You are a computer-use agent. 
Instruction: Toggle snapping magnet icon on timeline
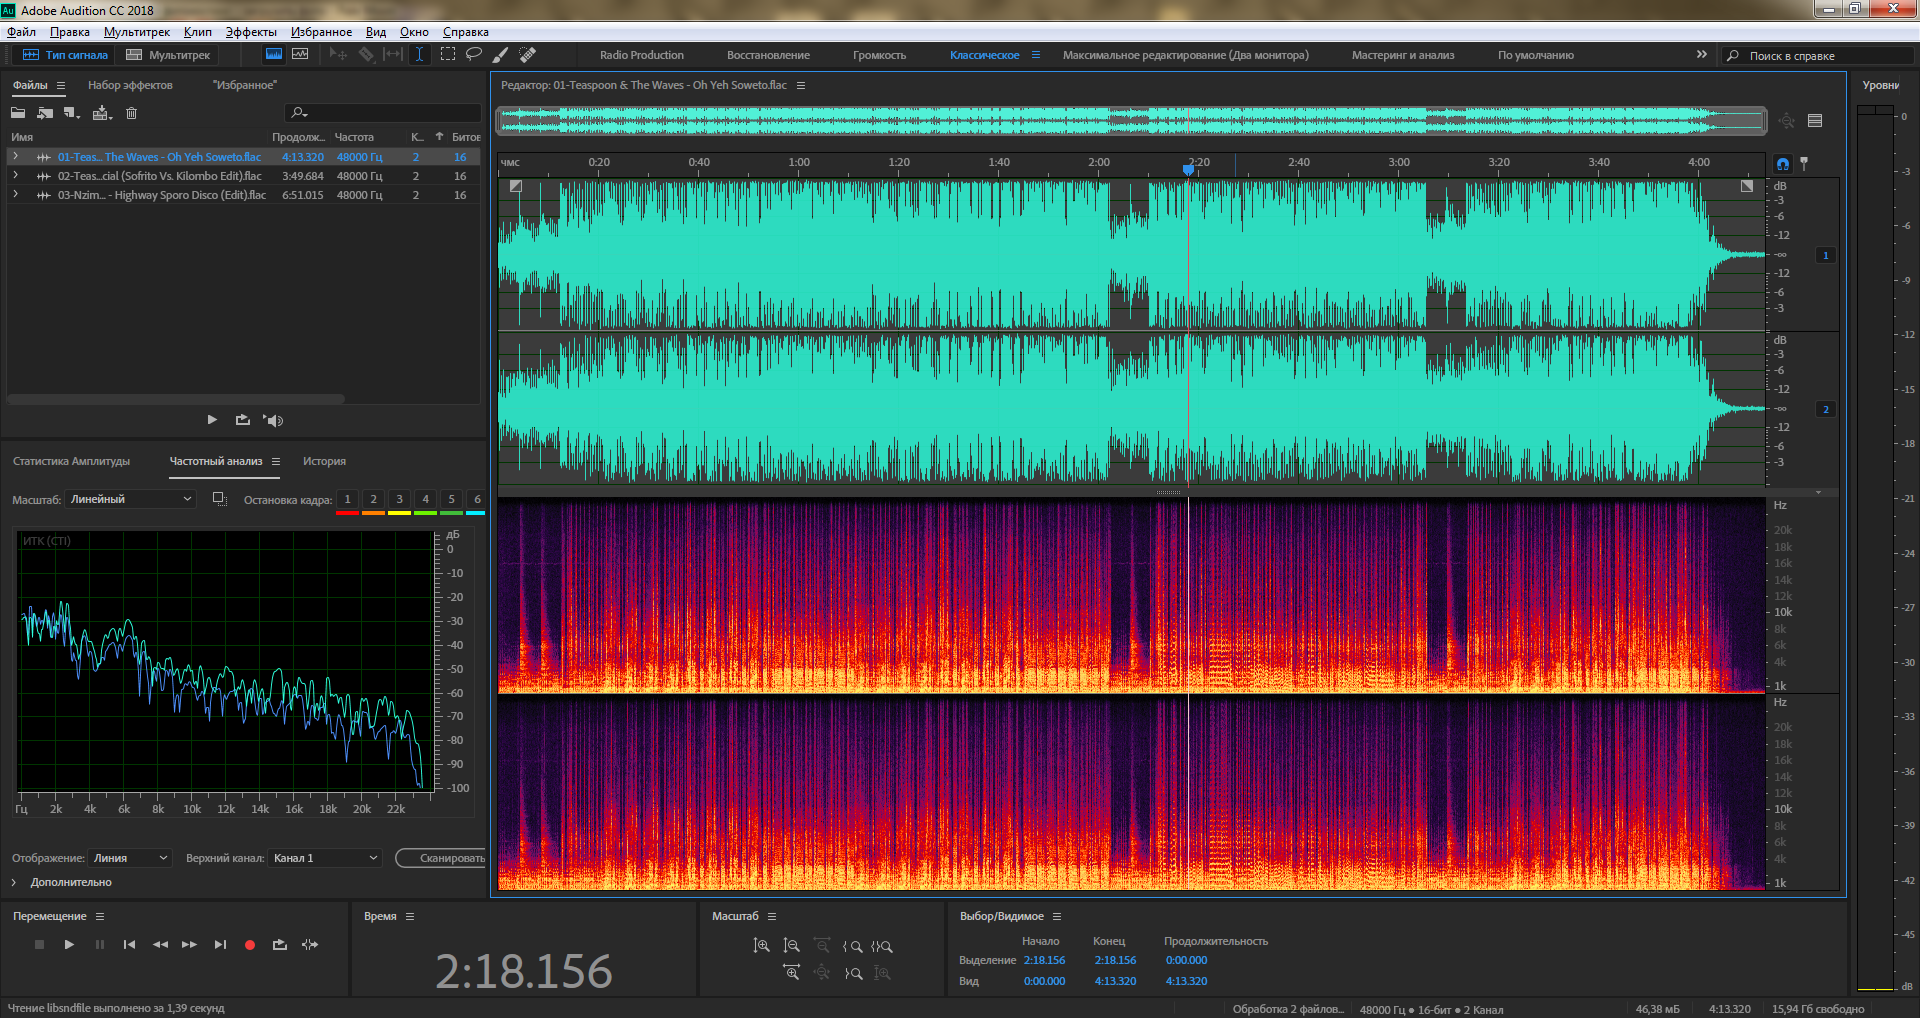click(1783, 163)
